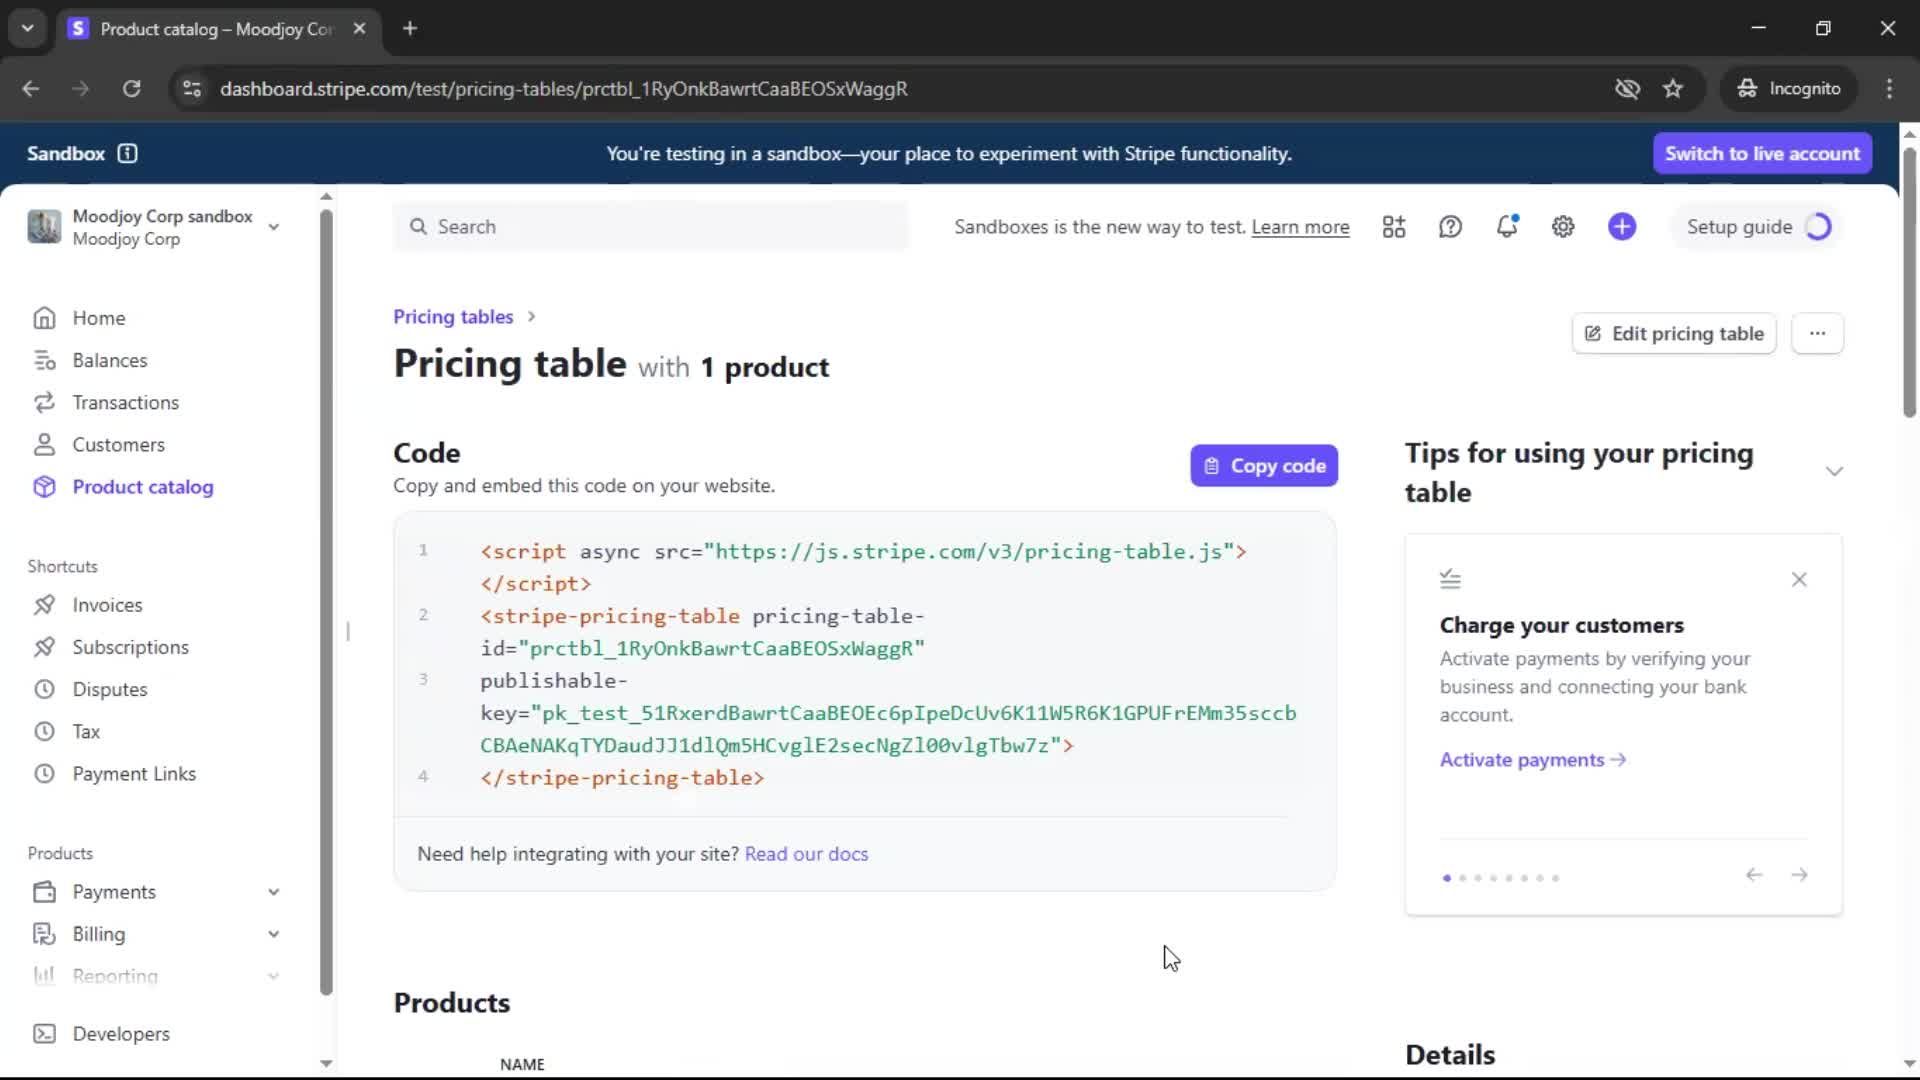This screenshot has width=1920, height=1080.
Task: Open Subscriptions shortcut in sidebar
Action: tap(130, 647)
